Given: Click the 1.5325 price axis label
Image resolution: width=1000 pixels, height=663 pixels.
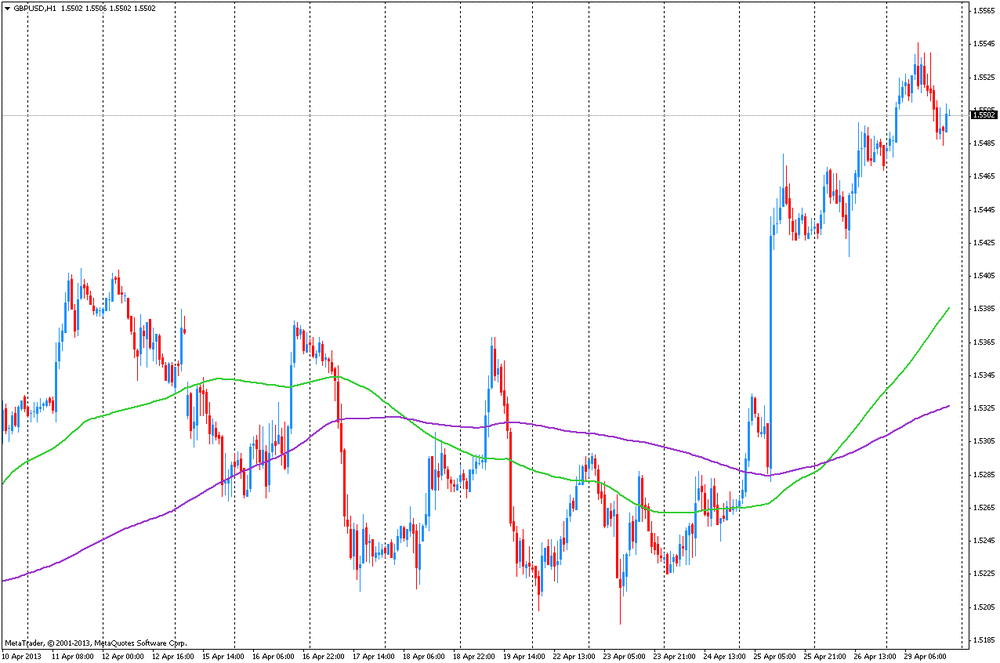Looking at the screenshot, I should (x=985, y=408).
